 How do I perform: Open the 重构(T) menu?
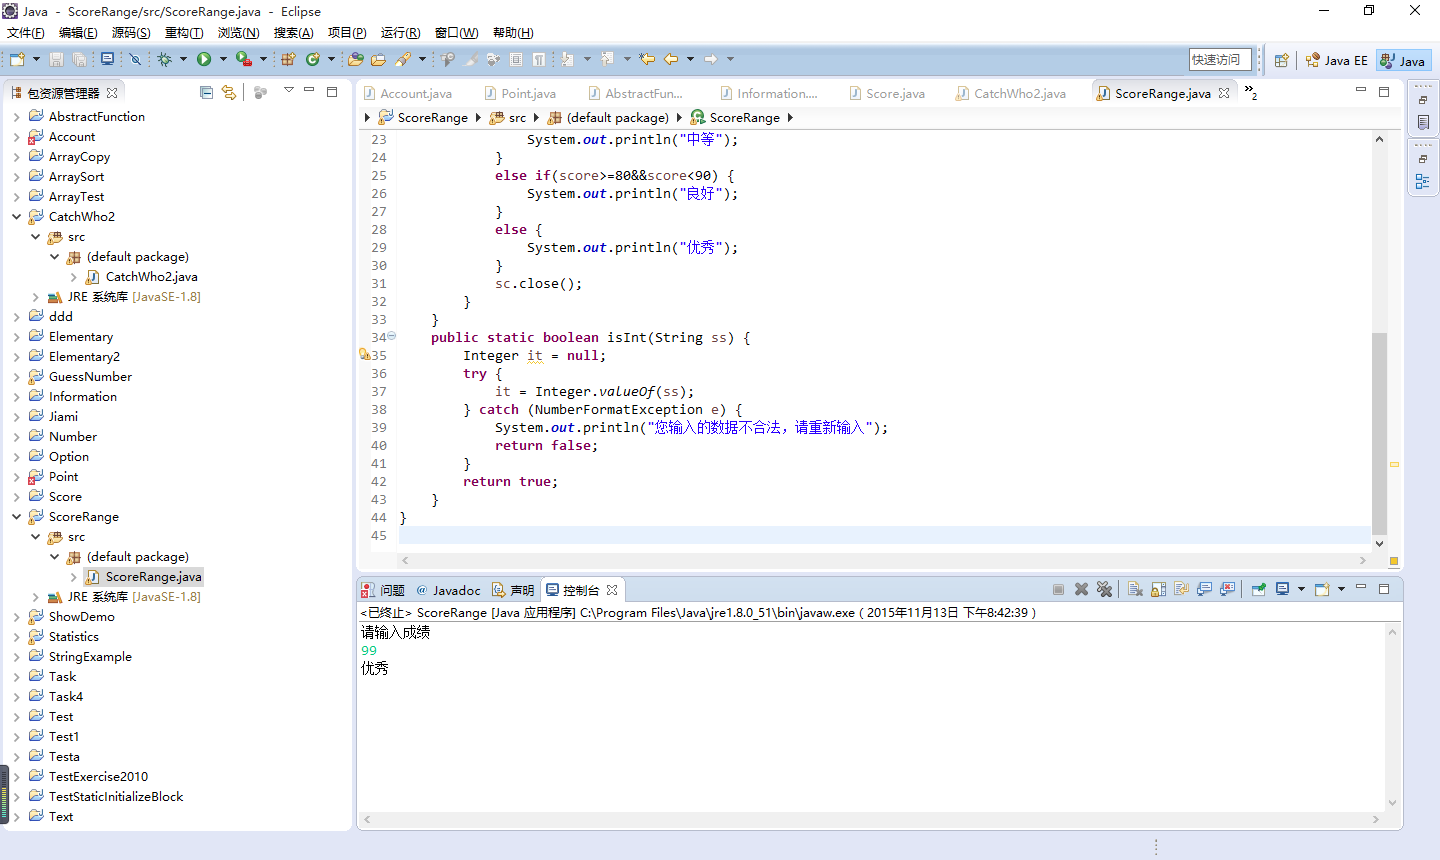coord(184,32)
